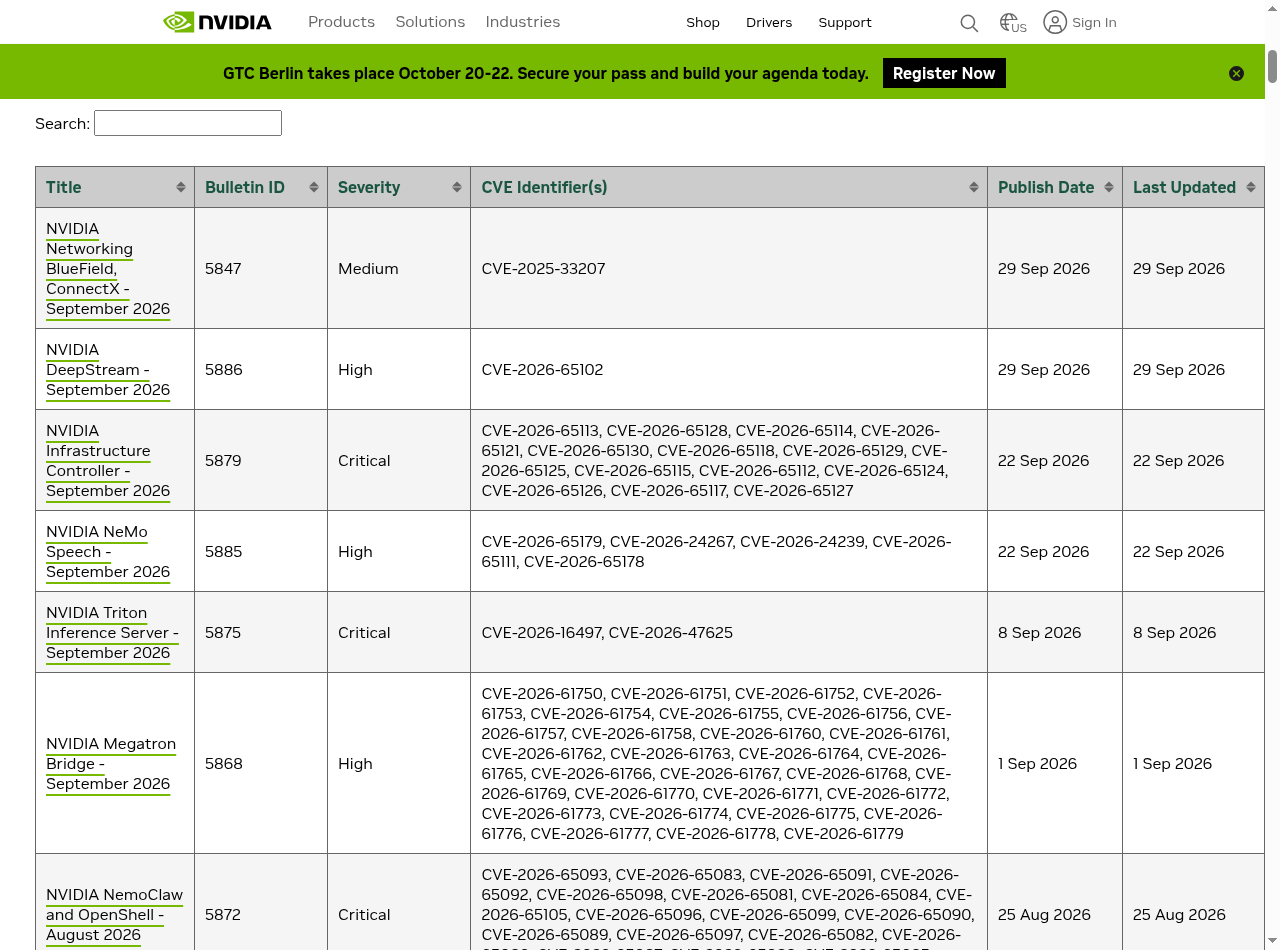1280x950 pixels.
Task: Open the Drivers link
Action: (769, 22)
